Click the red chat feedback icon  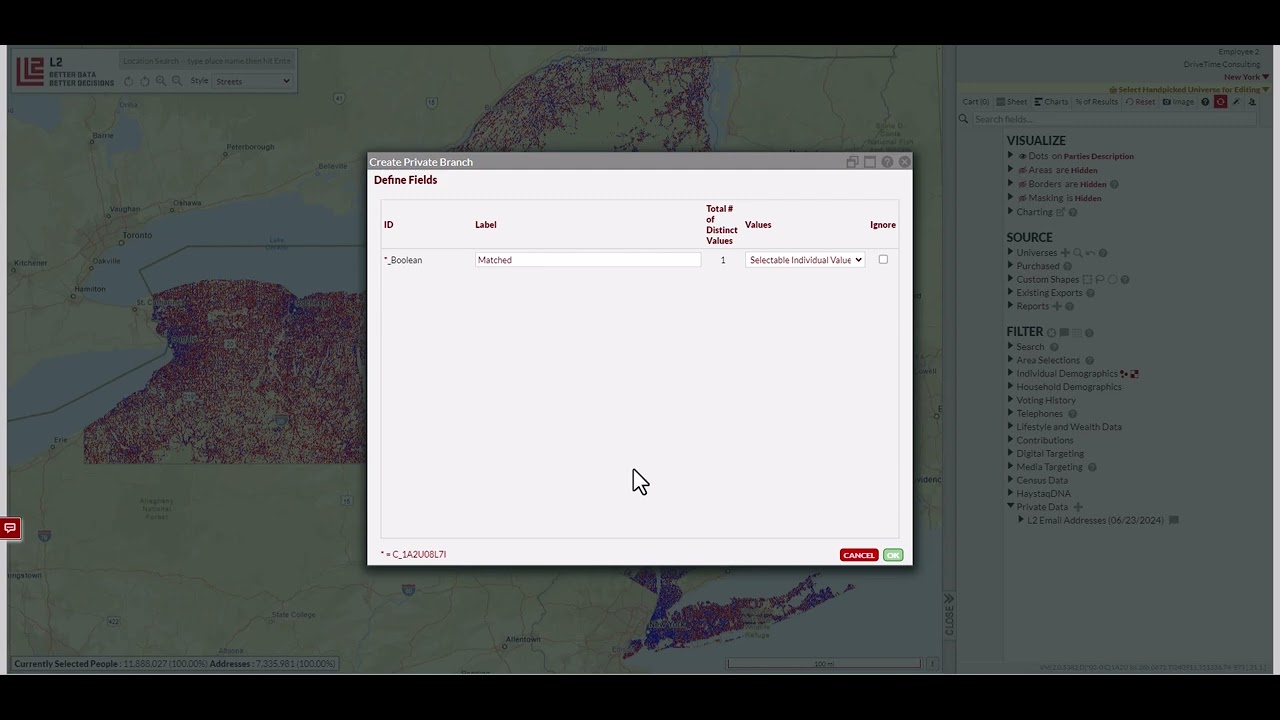(10, 528)
